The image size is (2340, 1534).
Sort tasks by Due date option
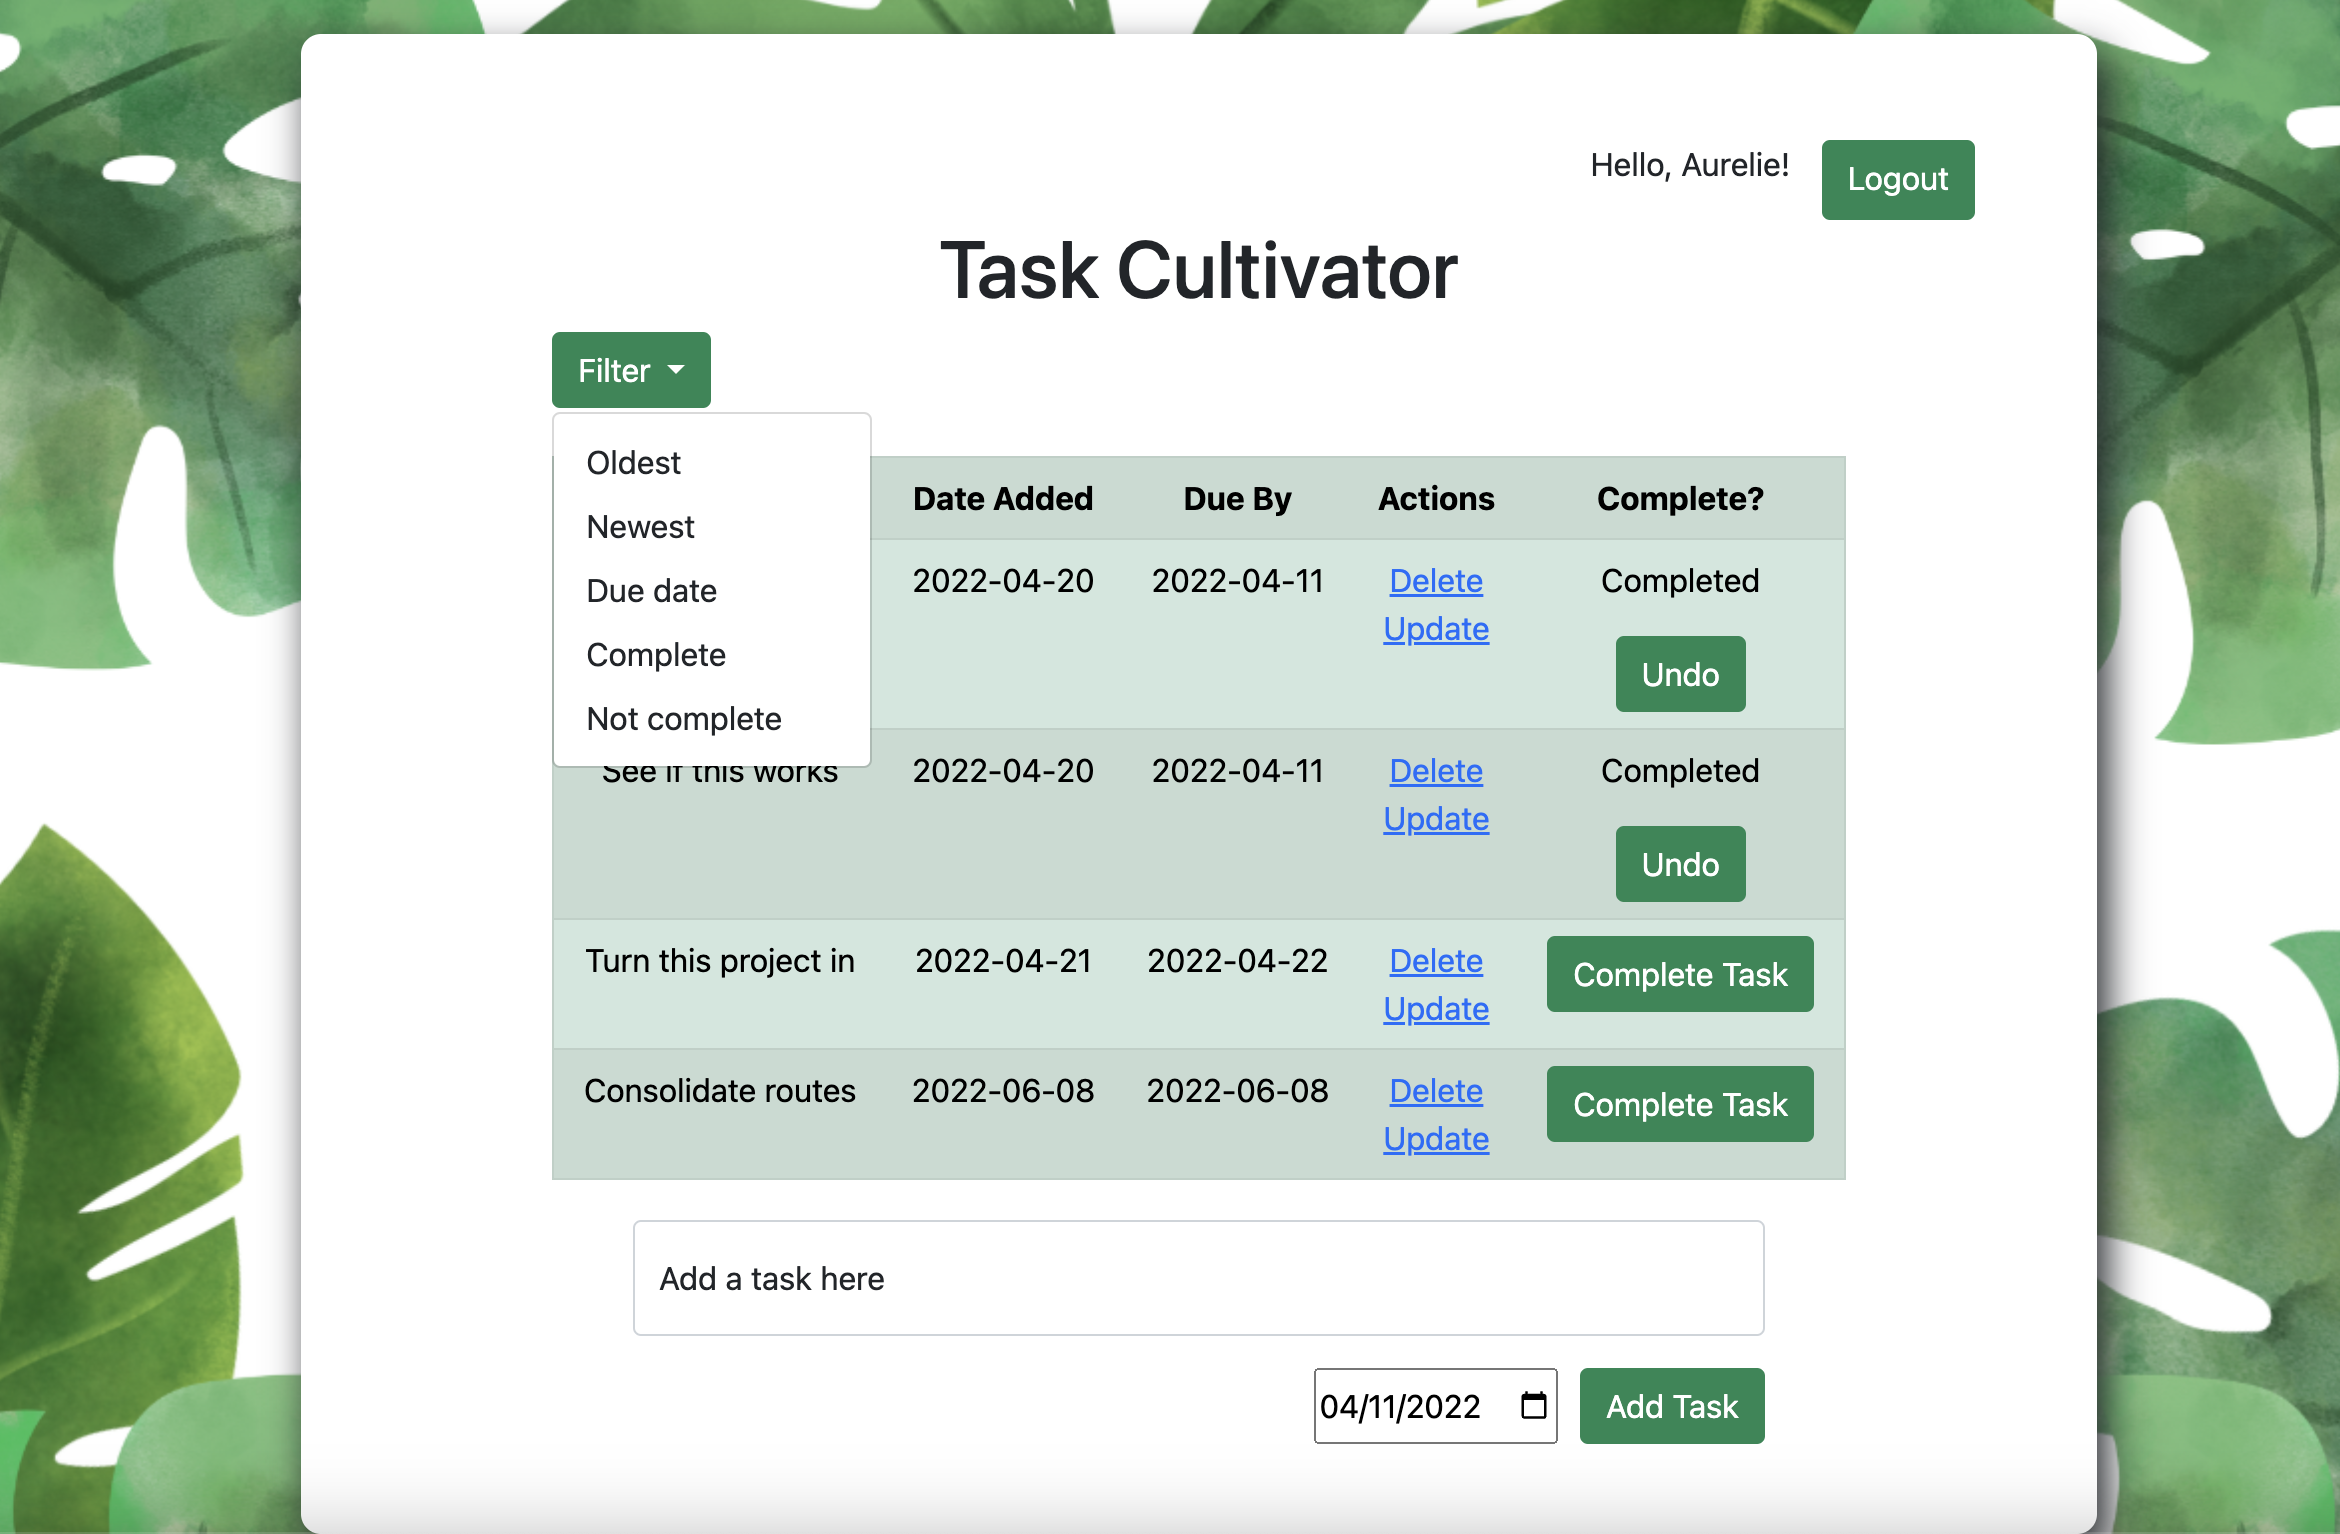point(651,591)
